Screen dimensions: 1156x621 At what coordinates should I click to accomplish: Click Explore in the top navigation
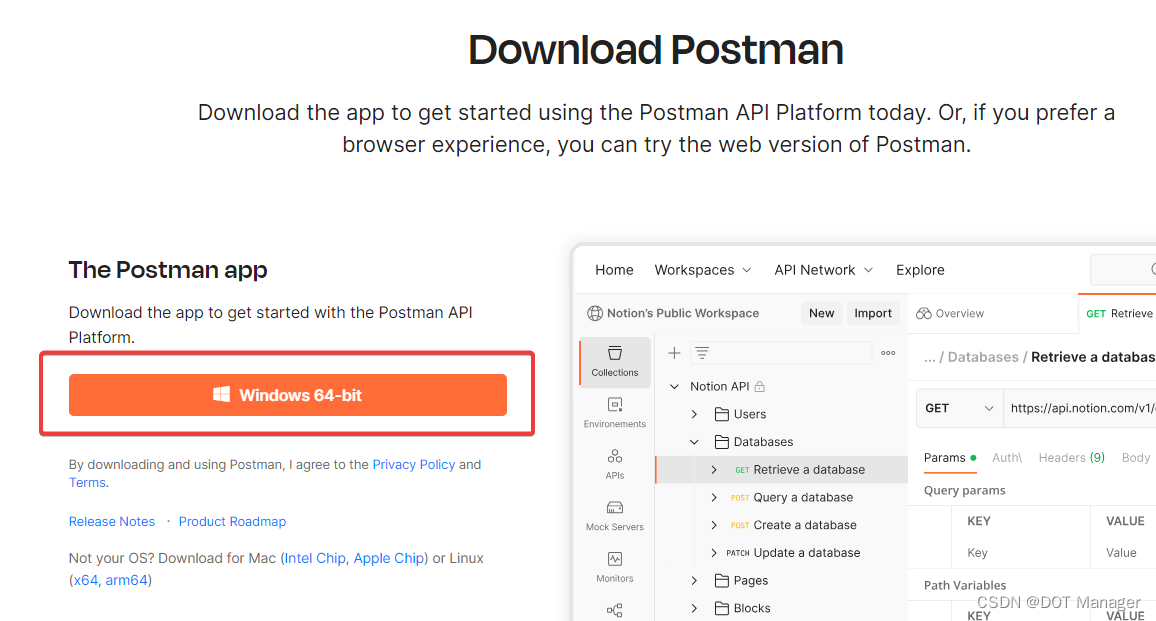(920, 270)
